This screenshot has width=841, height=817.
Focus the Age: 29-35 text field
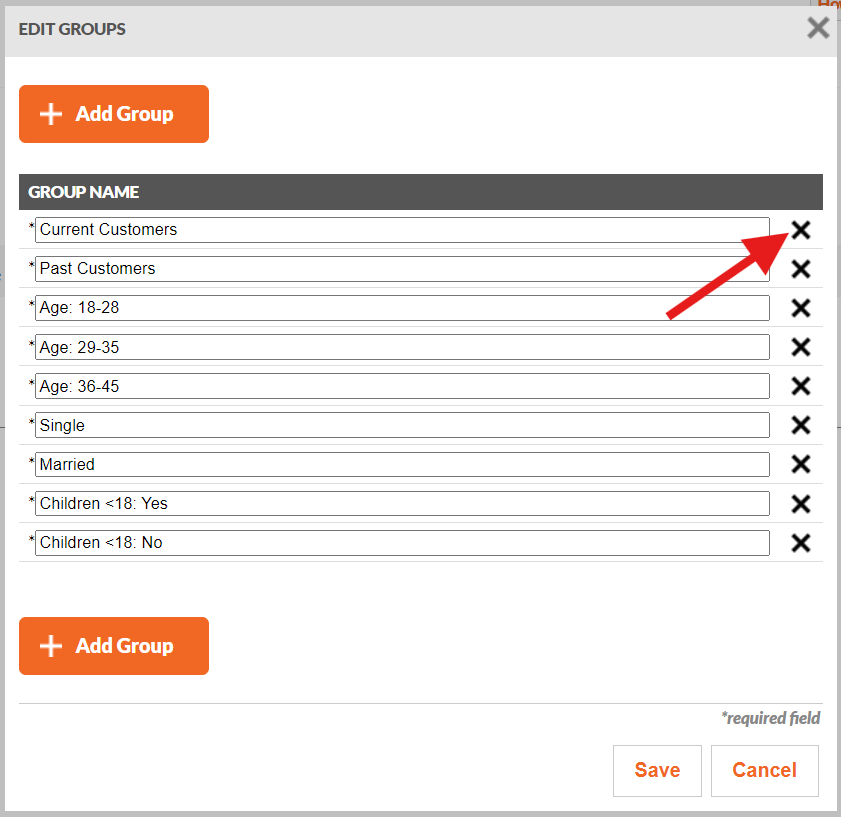(402, 347)
